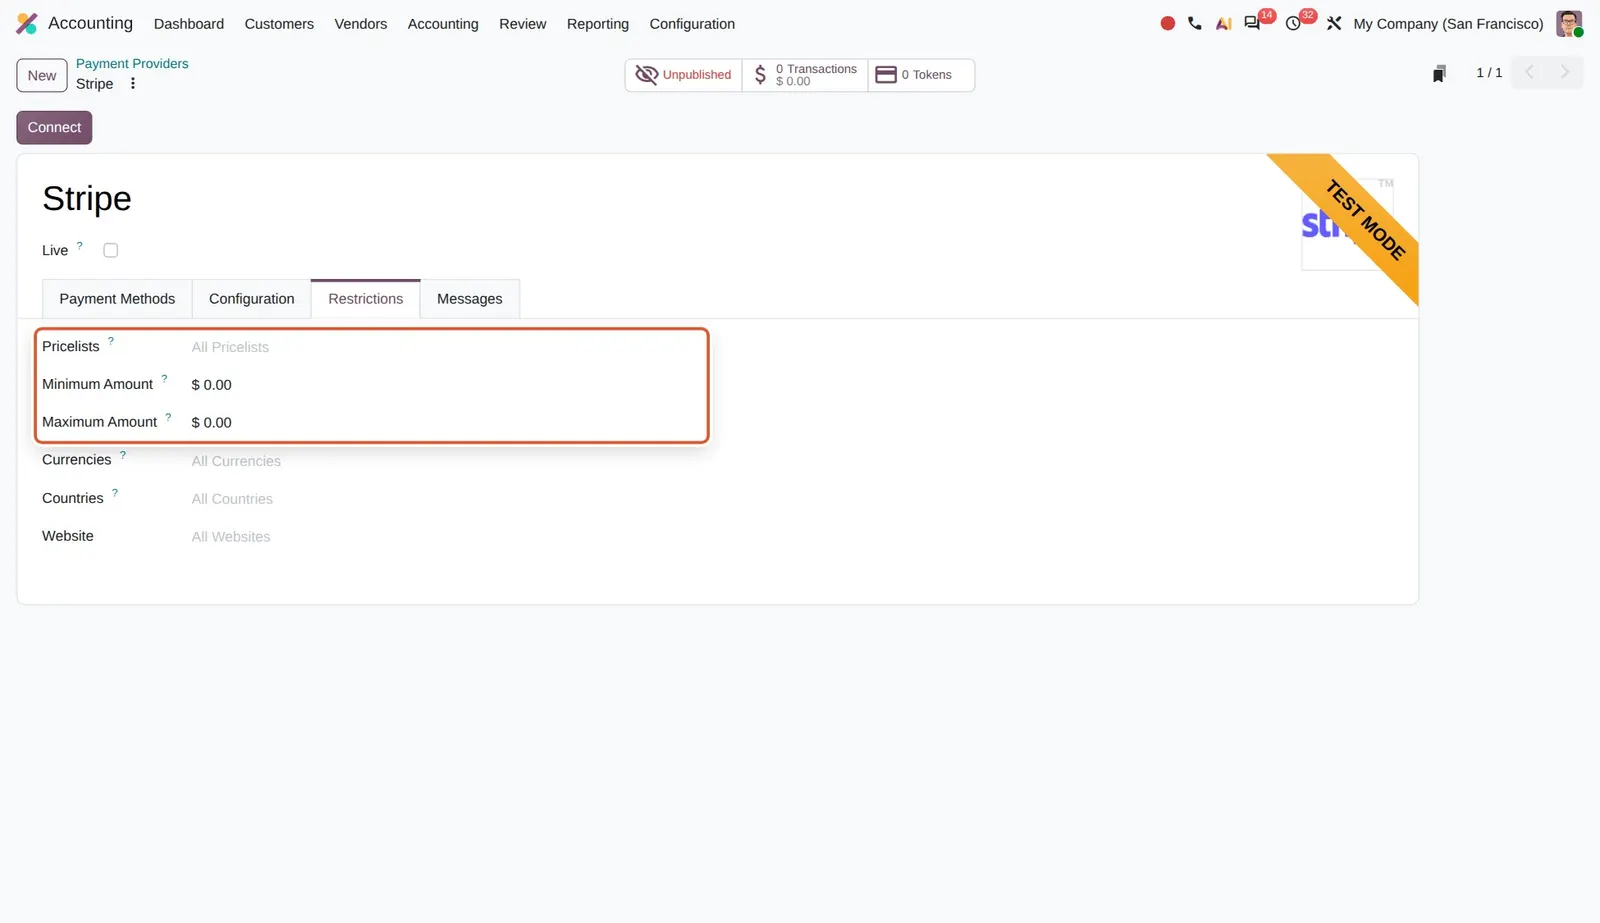Open the All Websites dropdown field
Image resolution: width=1600 pixels, height=923 pixels.
(446, 537)
